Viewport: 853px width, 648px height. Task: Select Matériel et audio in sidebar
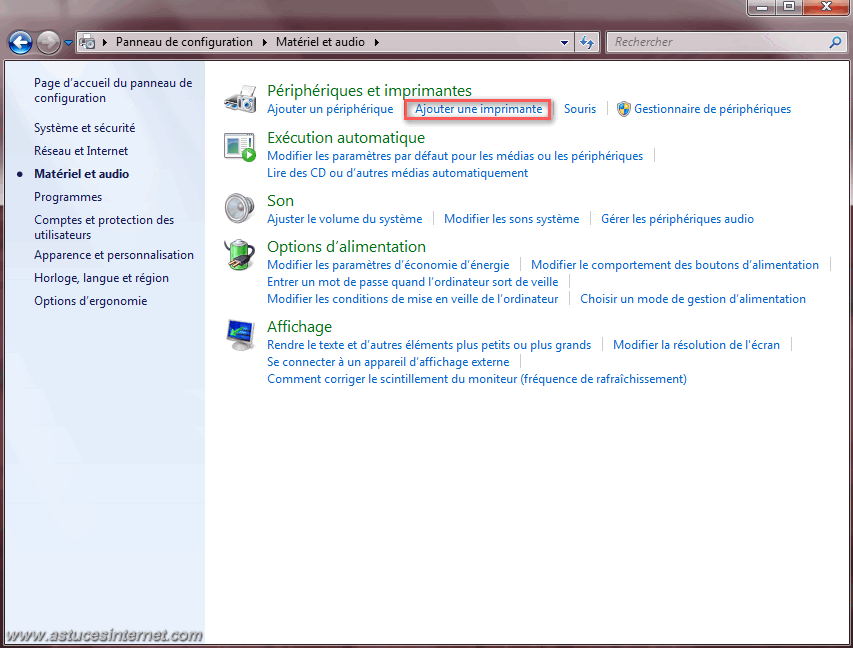pos(82,174)
